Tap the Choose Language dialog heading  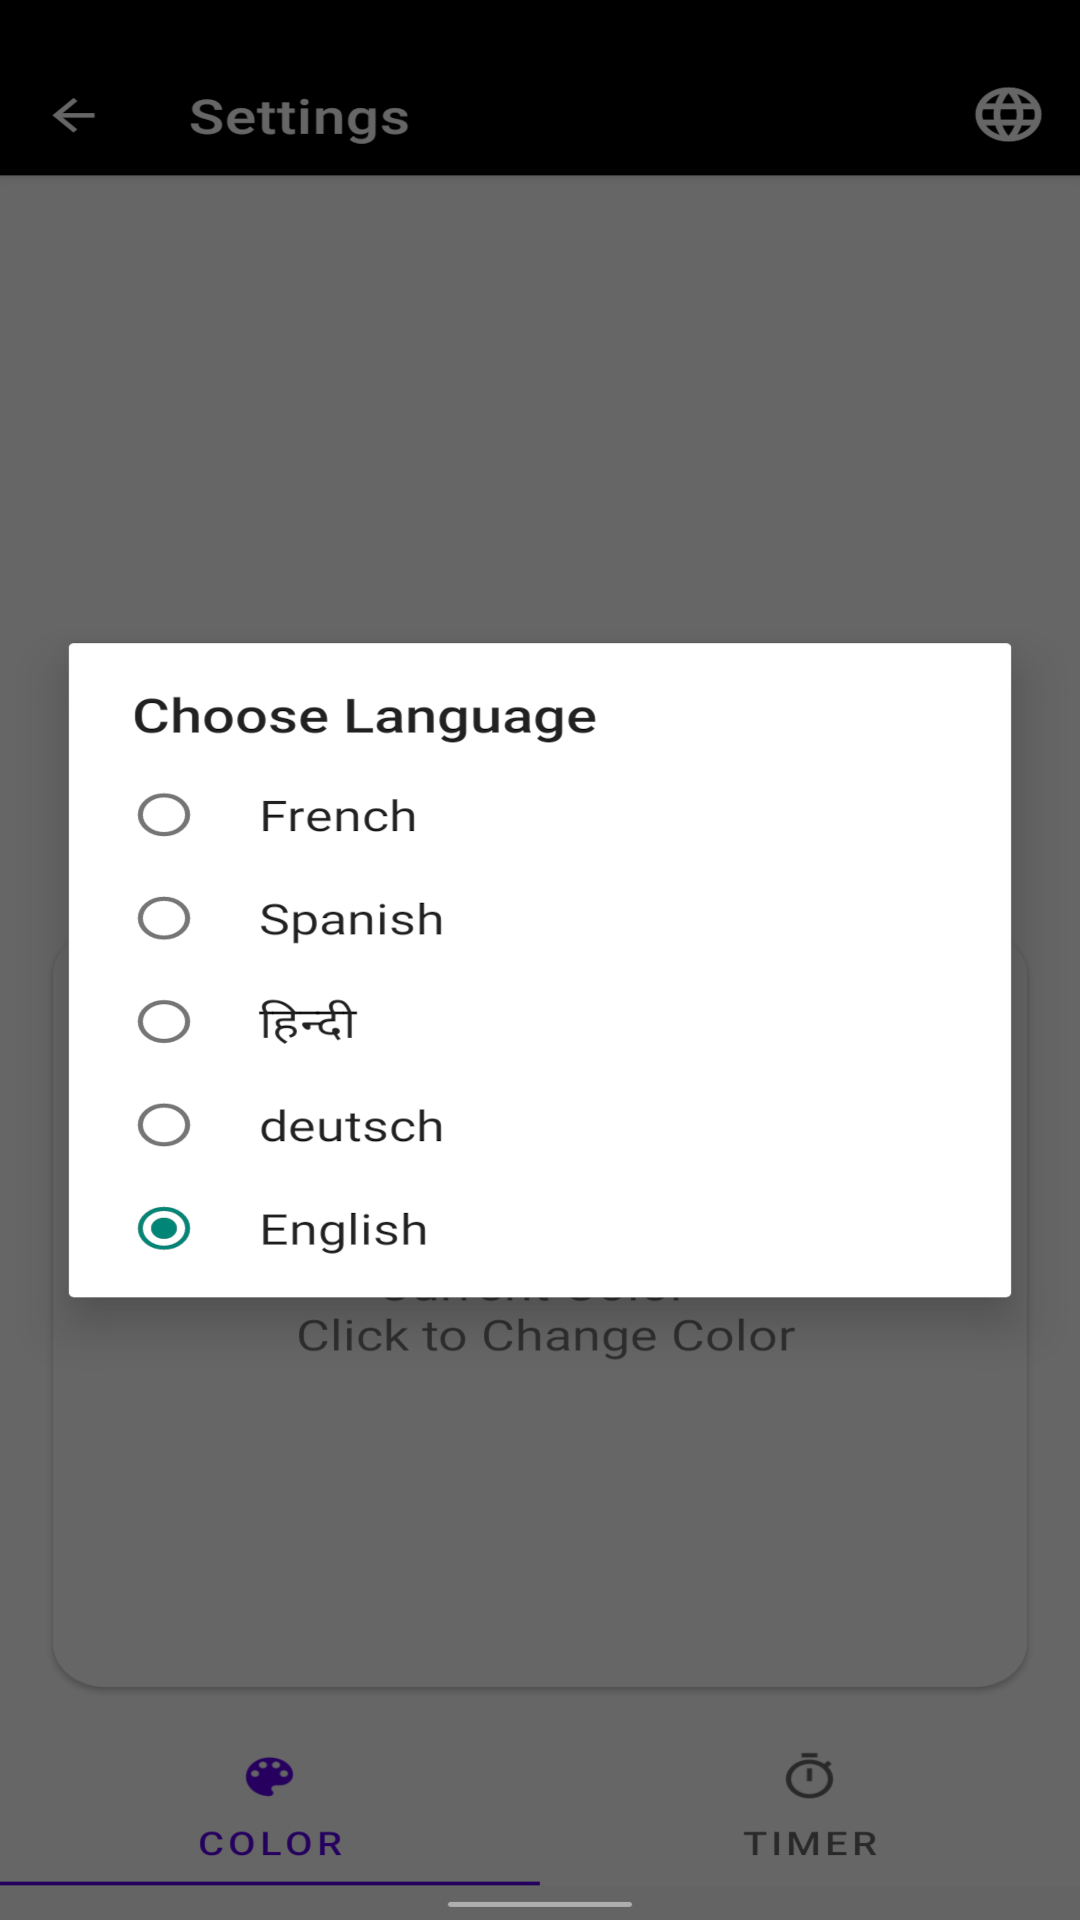364,717
